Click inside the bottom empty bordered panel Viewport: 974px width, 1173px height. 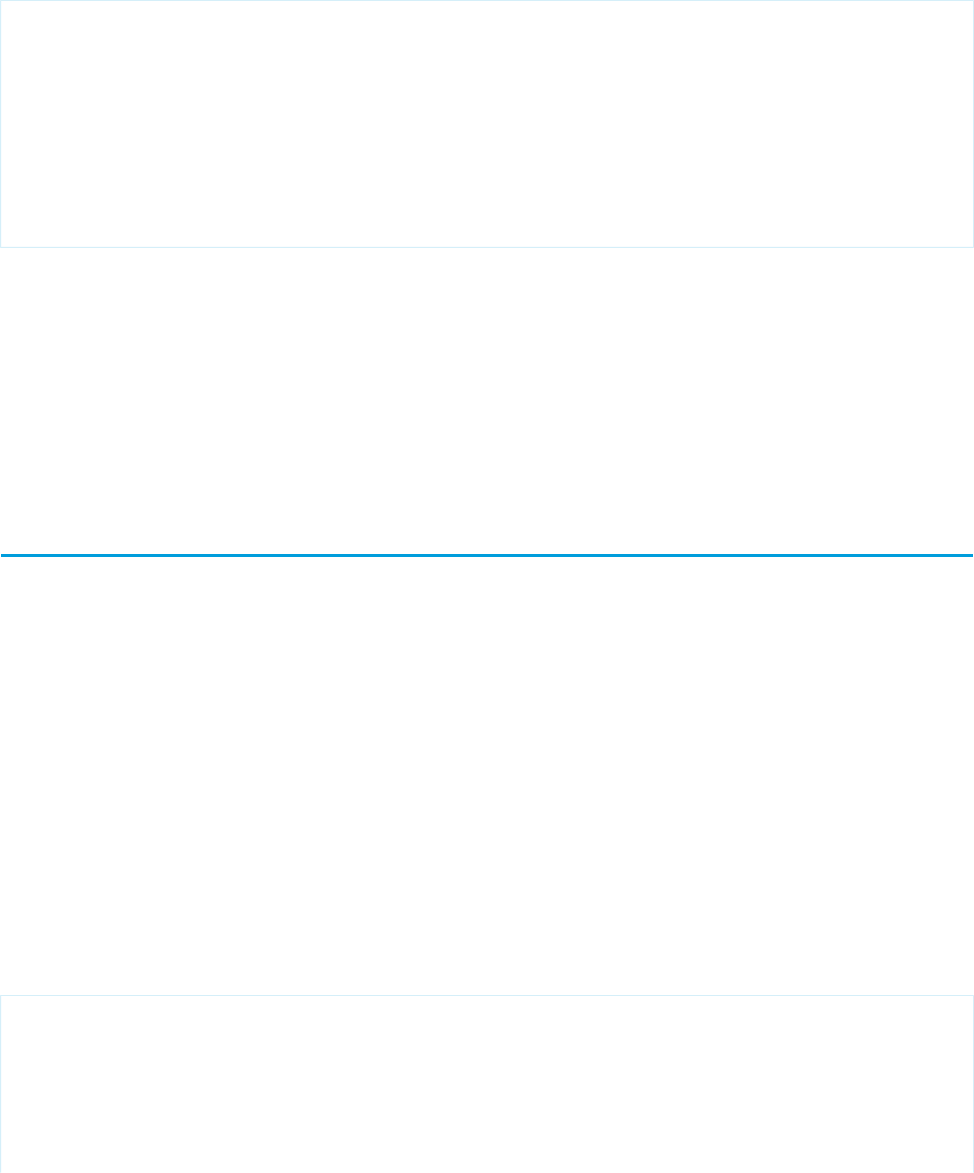486,1084
